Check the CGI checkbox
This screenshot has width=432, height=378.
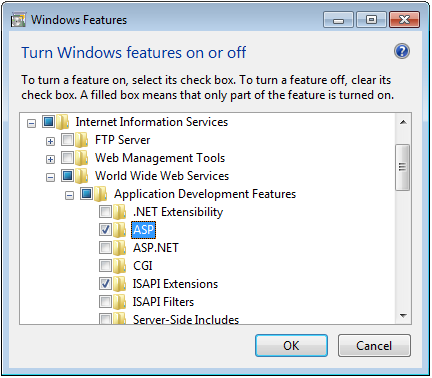pos(106,266)
